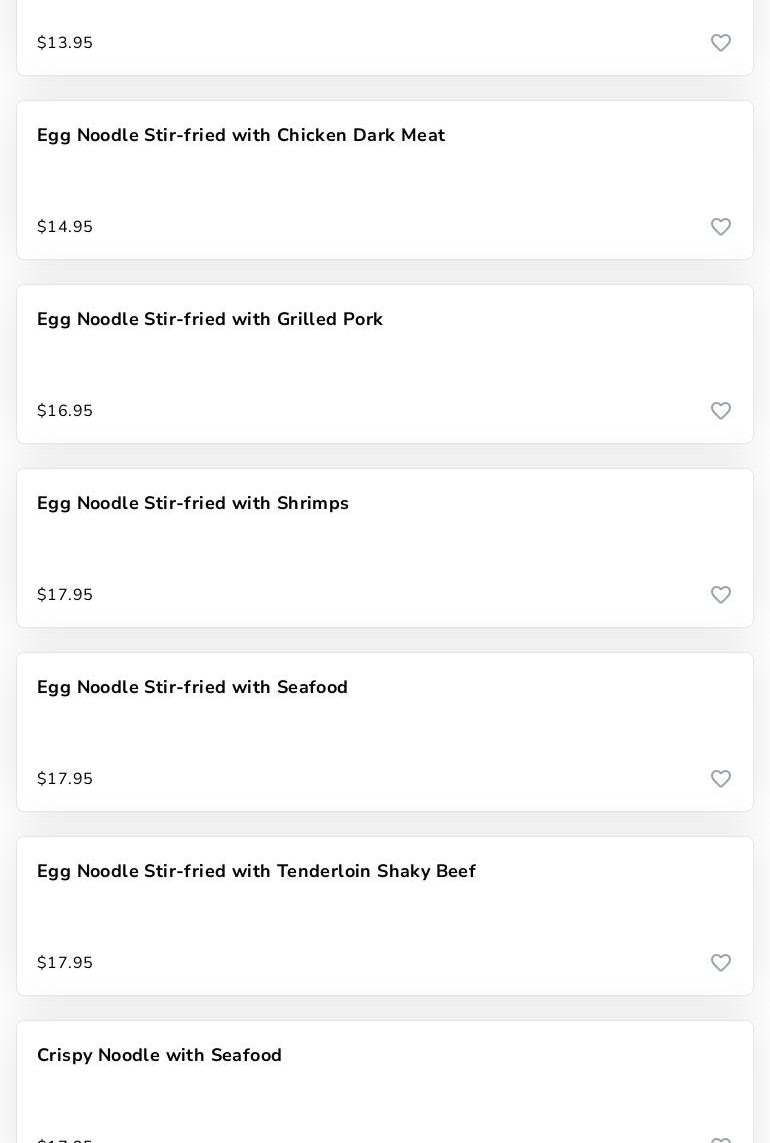Heart the Egg Noodle Stir-fried with Seafood

tap(721, 779)
